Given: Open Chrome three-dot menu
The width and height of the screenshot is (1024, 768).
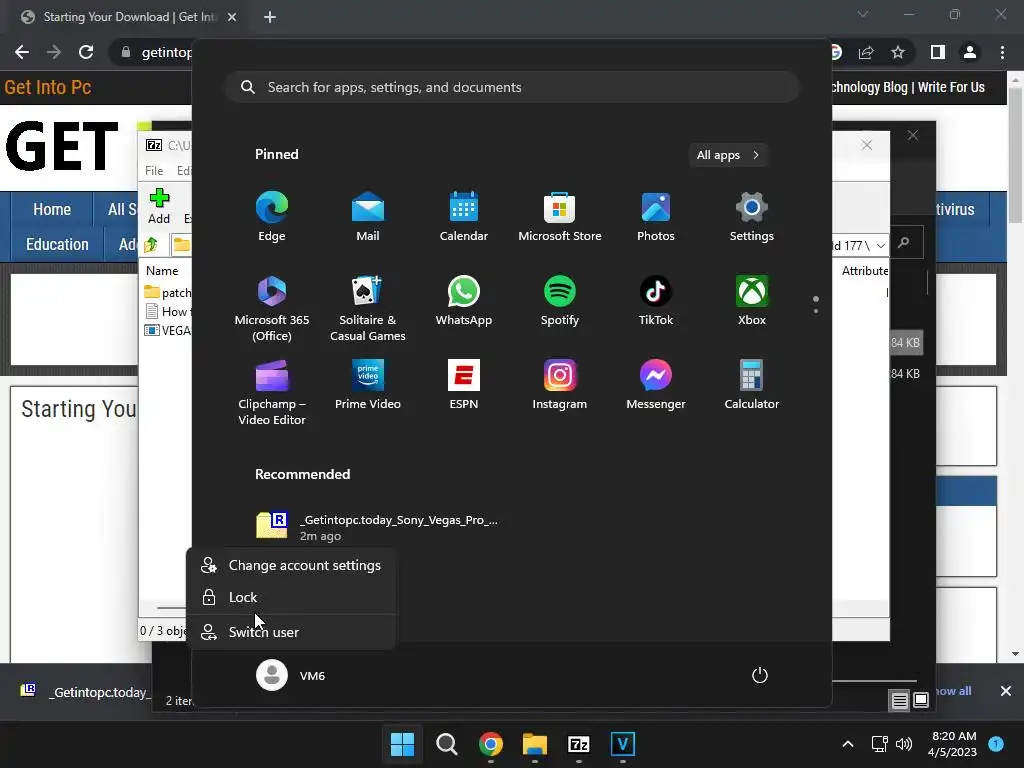Looking at the screenshot, I should pos(1002,52).
